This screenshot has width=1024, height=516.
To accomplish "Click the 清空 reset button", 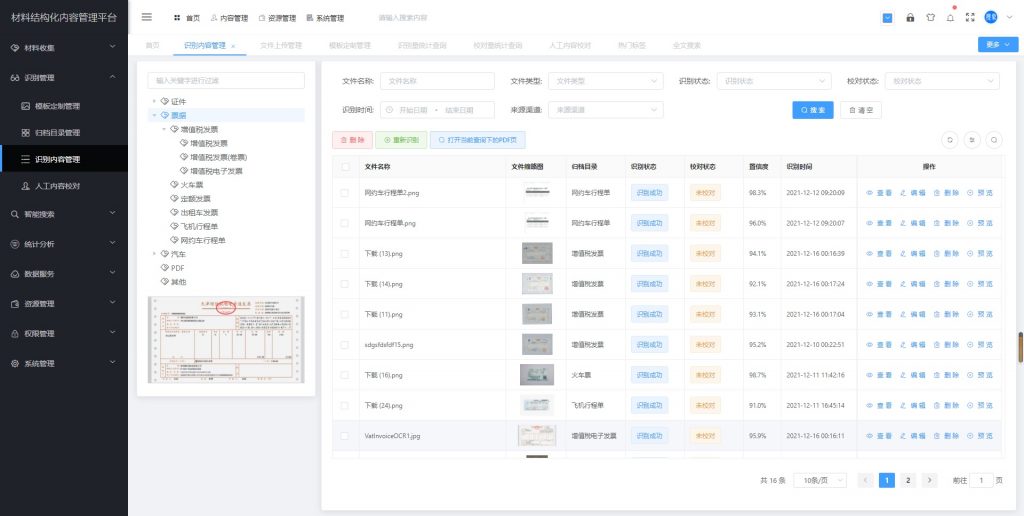I will (861, 110).
